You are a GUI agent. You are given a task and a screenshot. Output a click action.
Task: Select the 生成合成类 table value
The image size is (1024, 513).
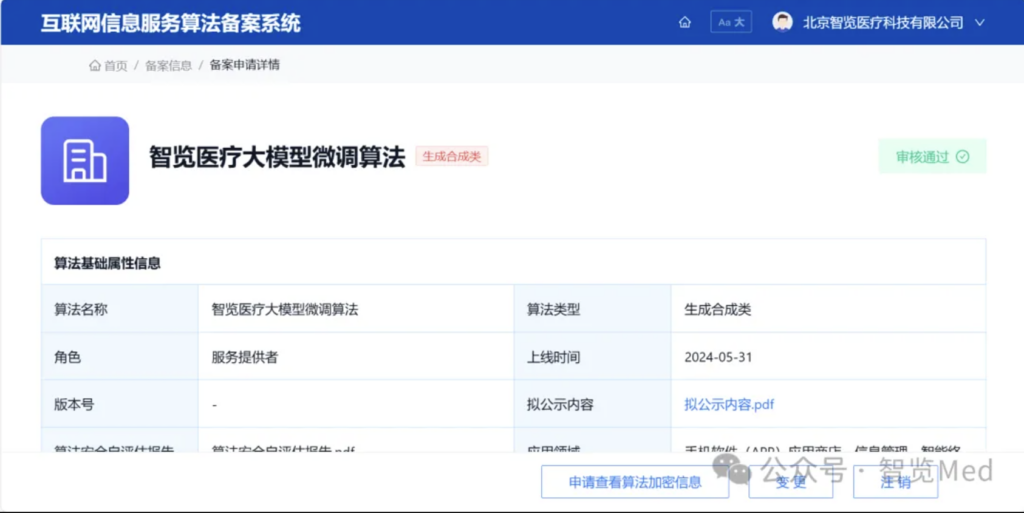click(x=718, y=309)
